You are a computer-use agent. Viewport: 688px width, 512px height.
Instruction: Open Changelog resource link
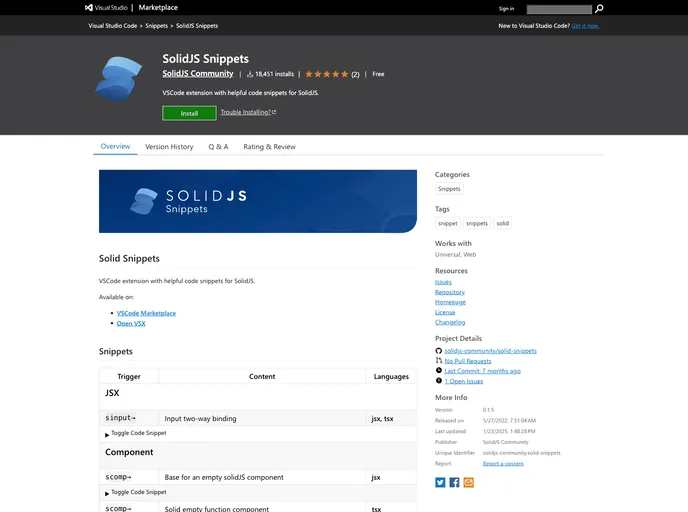click(x=450, y=322)
